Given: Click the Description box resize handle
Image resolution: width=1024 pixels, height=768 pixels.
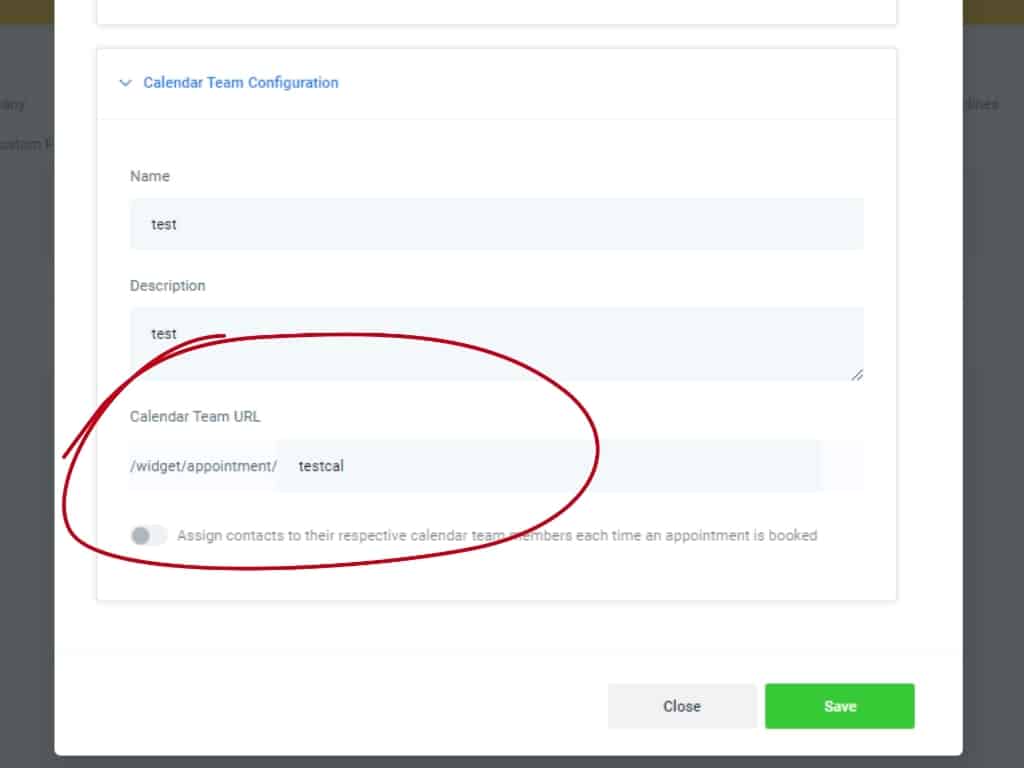Looking at the screenshot, I should (857, 375).
